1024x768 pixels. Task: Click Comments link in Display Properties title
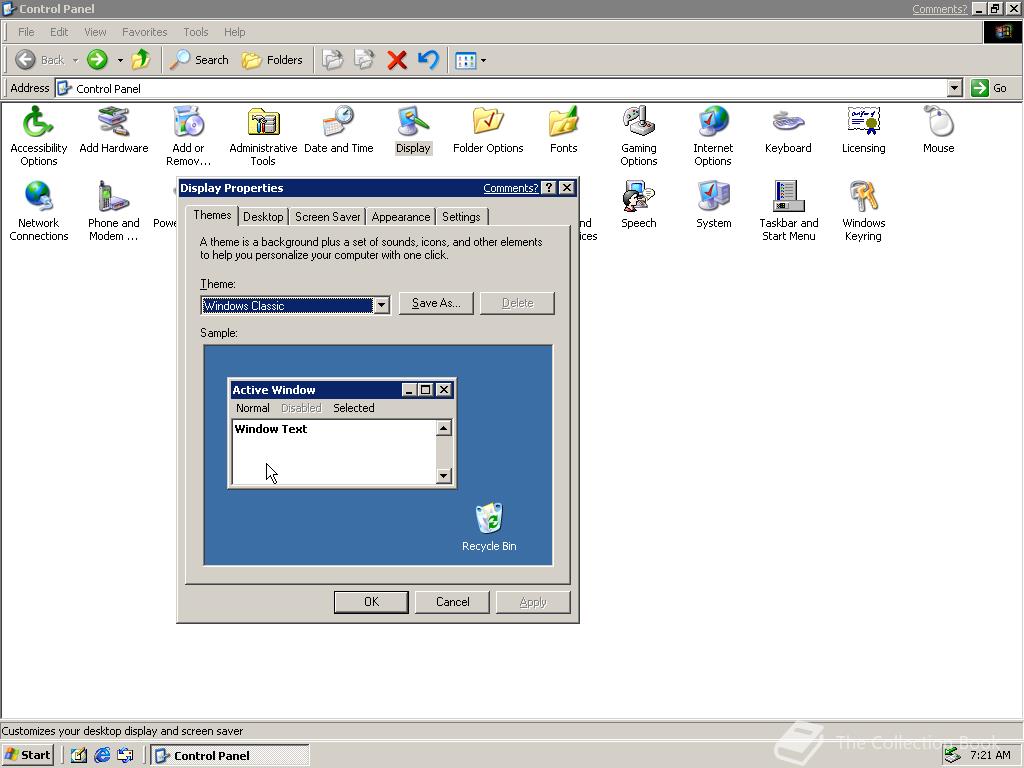[511, 188]
